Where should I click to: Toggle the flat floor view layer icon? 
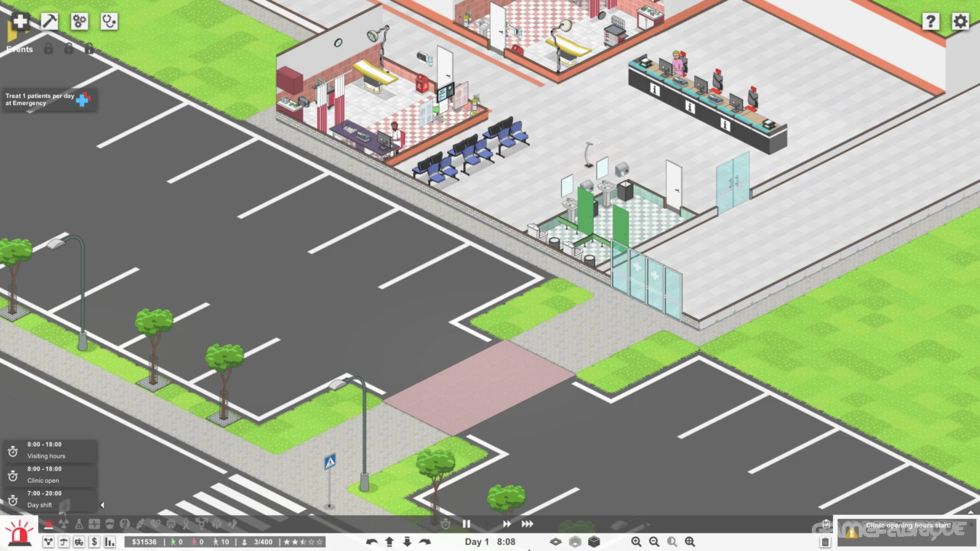point(556,542)
